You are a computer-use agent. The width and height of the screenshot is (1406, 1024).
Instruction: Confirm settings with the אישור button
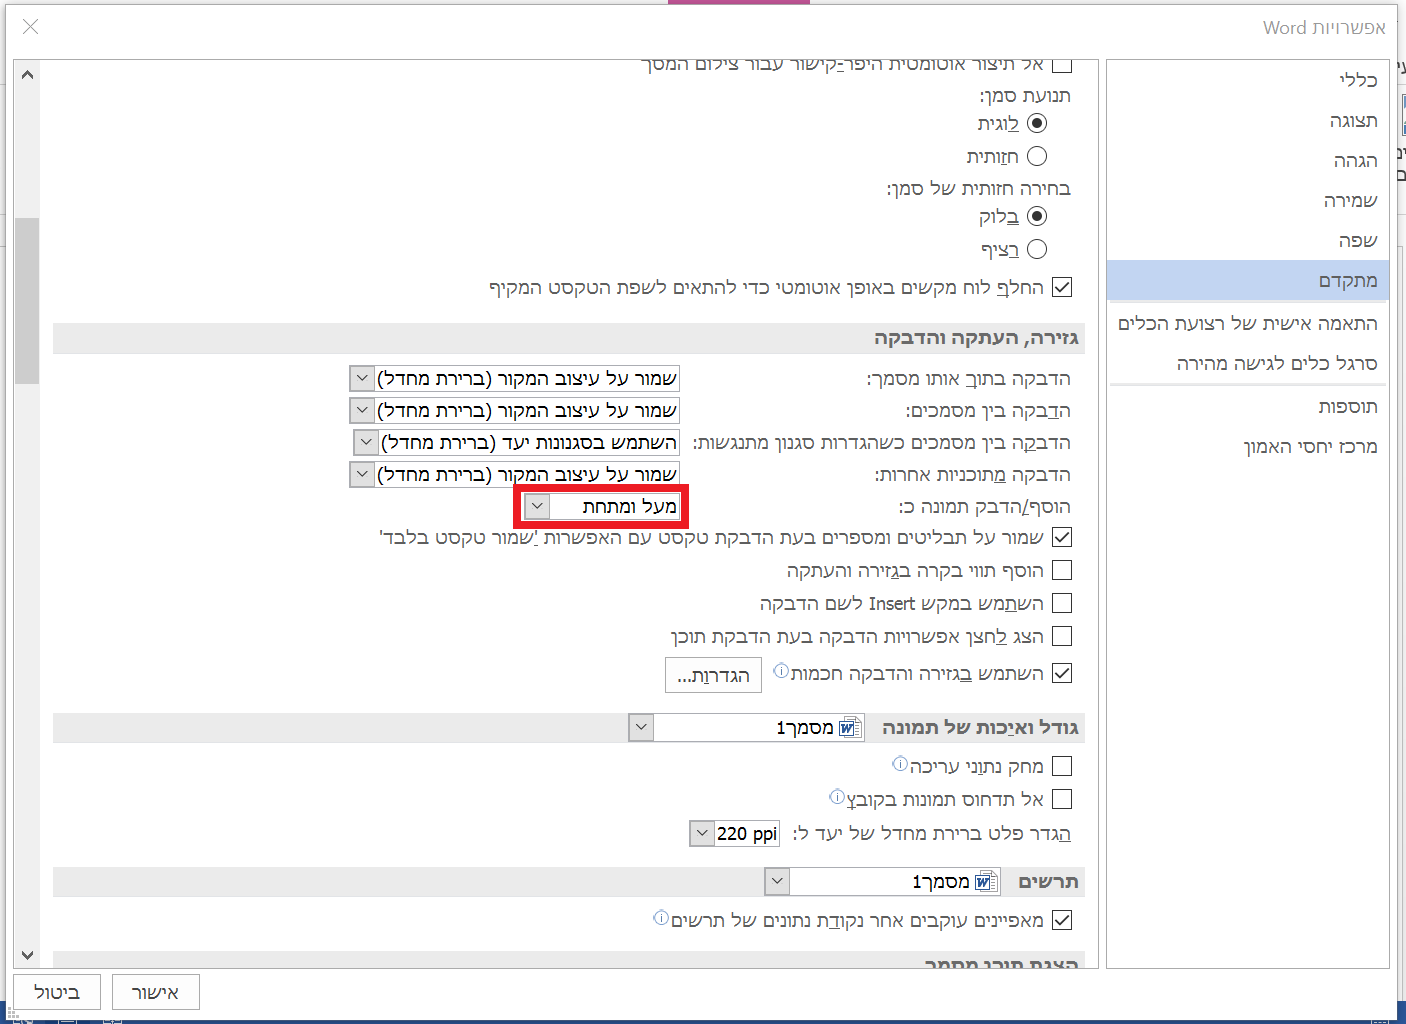(x=155, y=991)
